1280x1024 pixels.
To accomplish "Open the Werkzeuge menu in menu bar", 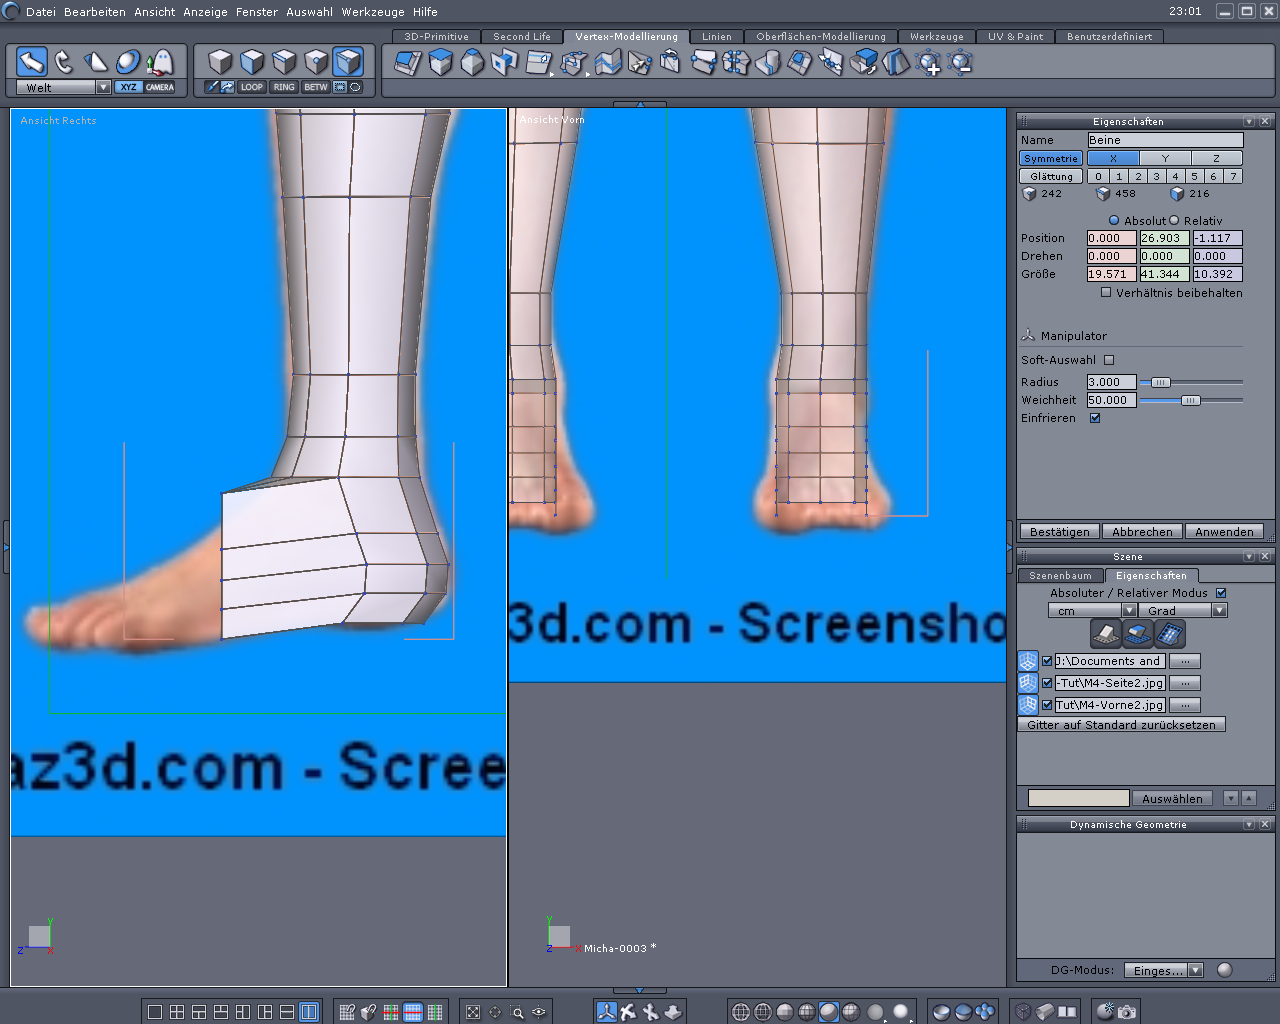I will pyautogui.click(x=375, y=12).
